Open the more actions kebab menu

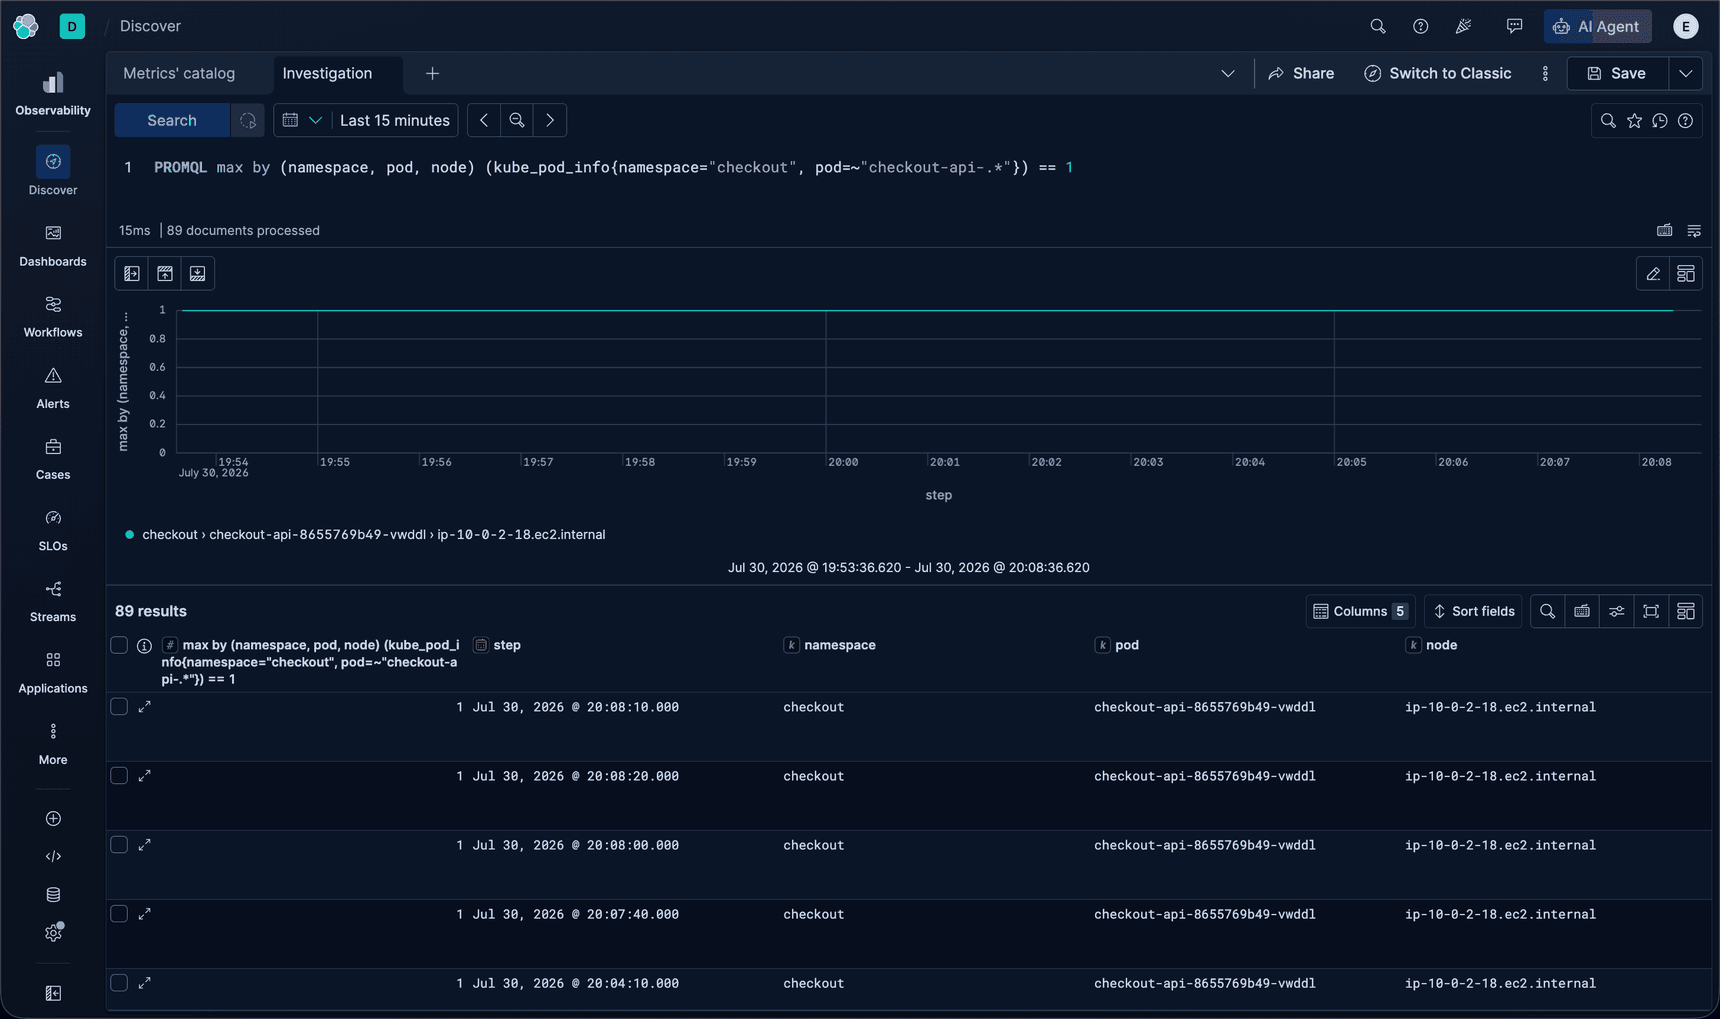(x=1545, y=73)
